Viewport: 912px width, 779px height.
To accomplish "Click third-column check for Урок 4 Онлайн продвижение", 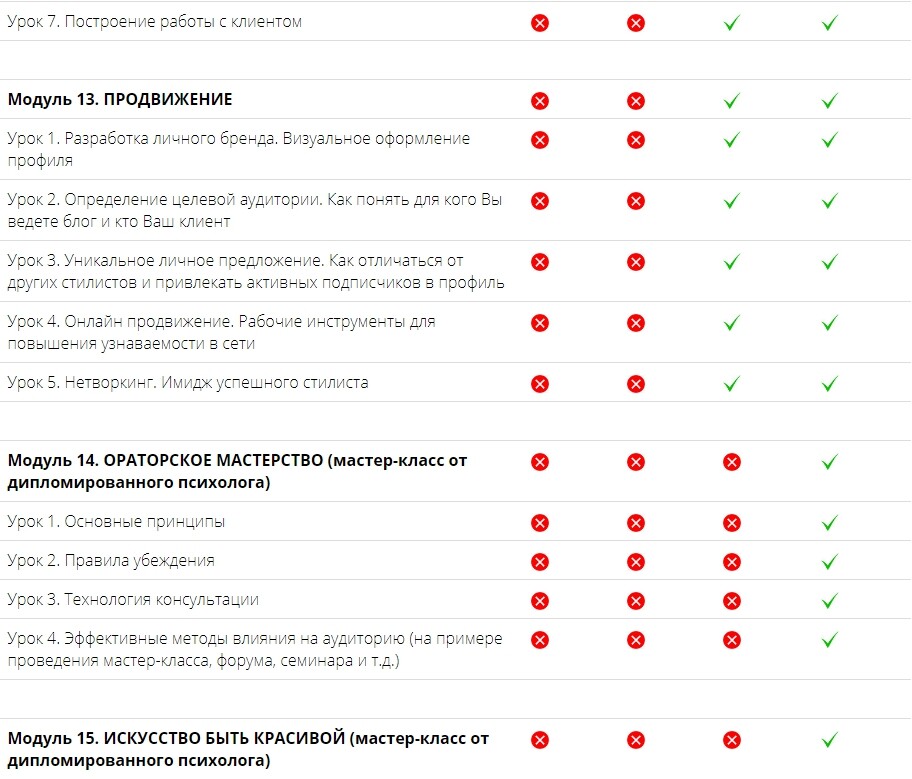I will 732,322.
